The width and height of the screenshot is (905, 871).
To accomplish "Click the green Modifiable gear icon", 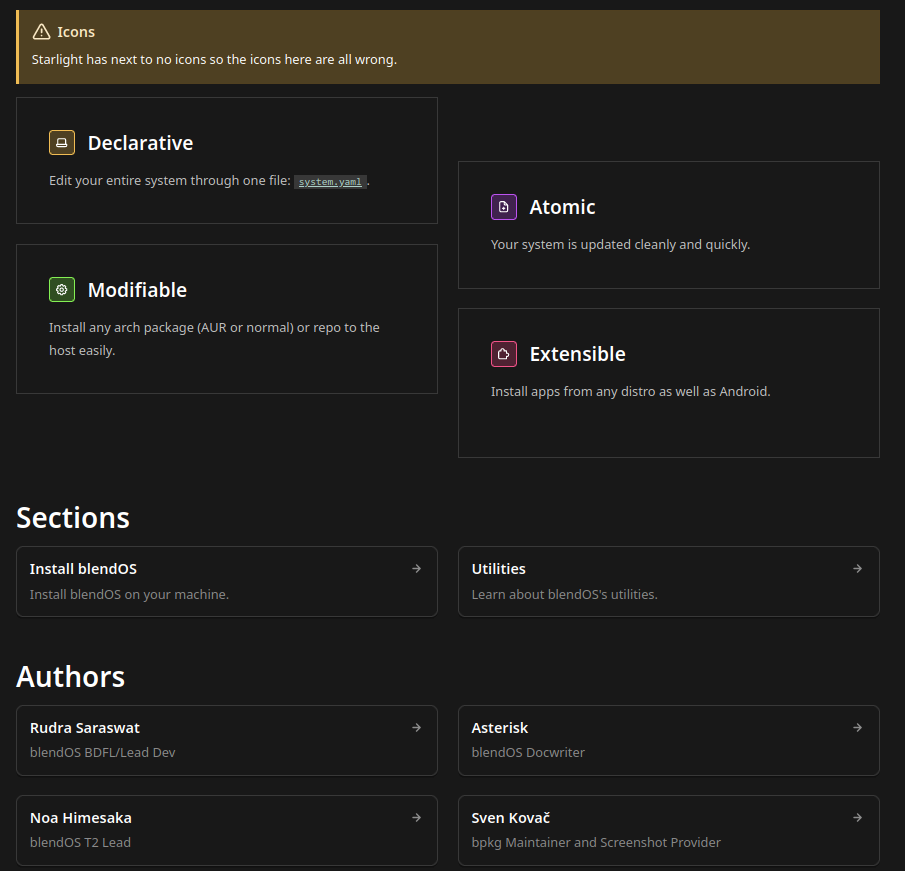I will coord(62,290).
